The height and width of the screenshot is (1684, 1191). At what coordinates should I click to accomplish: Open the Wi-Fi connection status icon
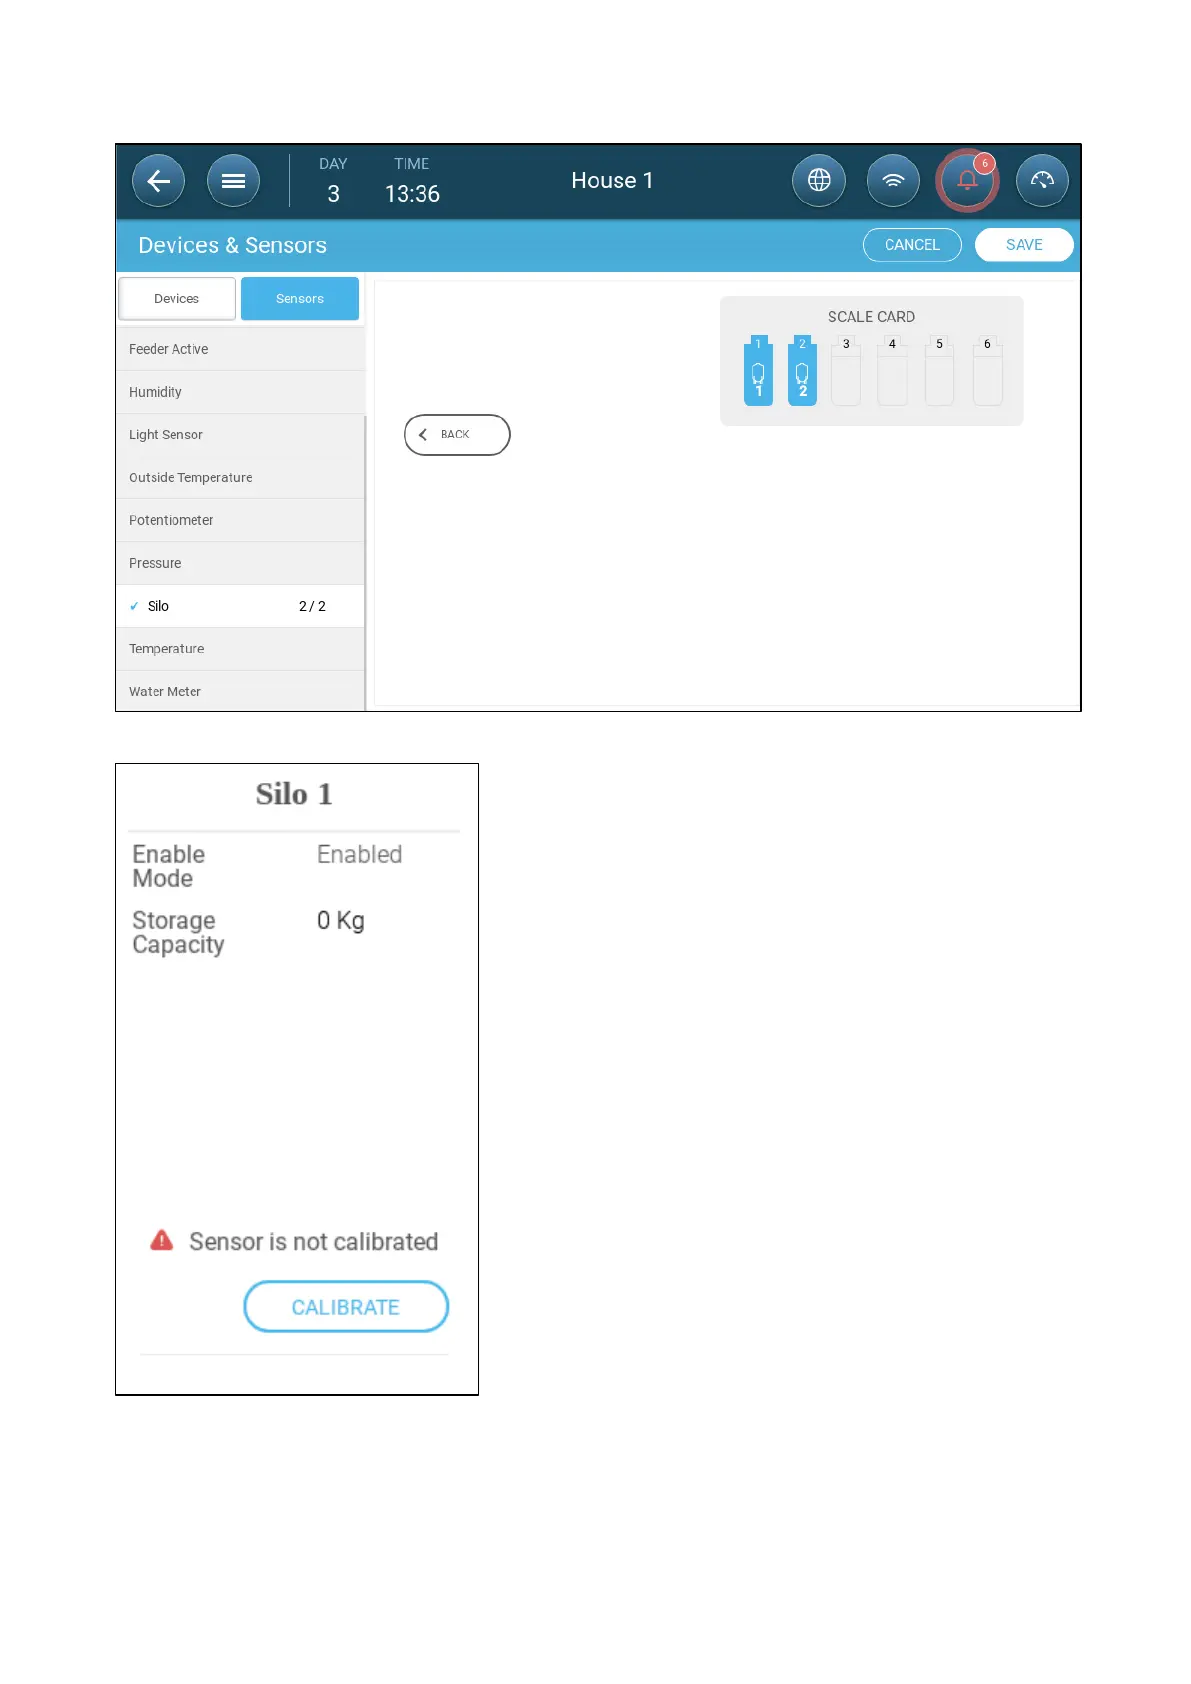pyautogui.click(x=893, y=181)
